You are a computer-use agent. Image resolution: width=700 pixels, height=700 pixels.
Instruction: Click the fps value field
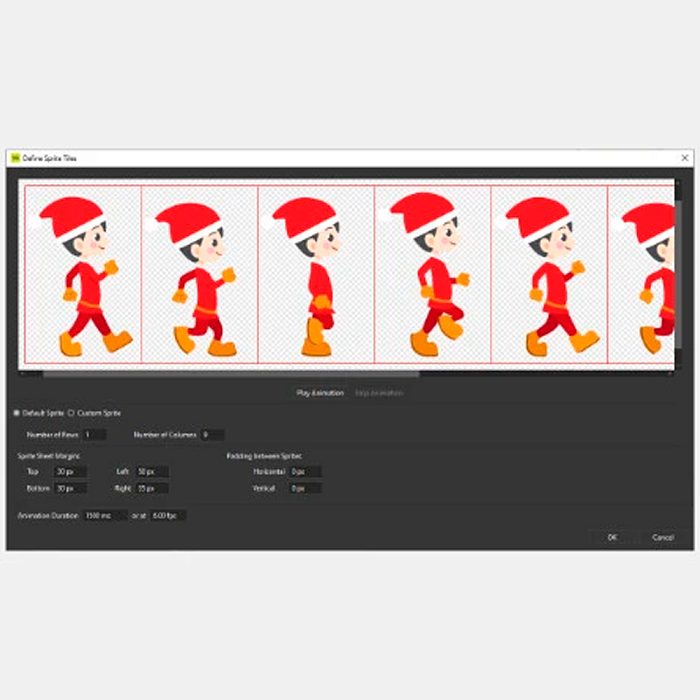(x=167, y=515)
